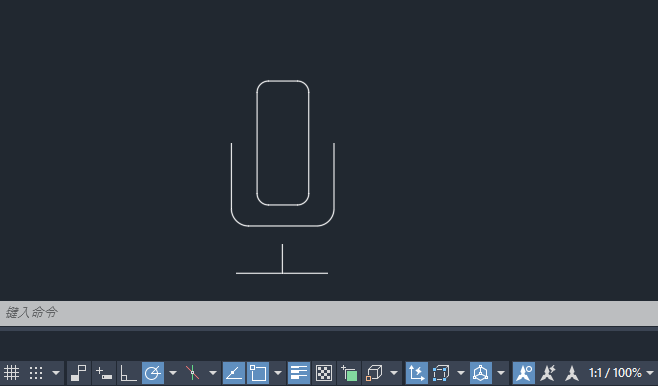This screenshot has height=386, width=658.
Task: Turn off Object Snap Tracking
Action: click(x=234, y=373)
